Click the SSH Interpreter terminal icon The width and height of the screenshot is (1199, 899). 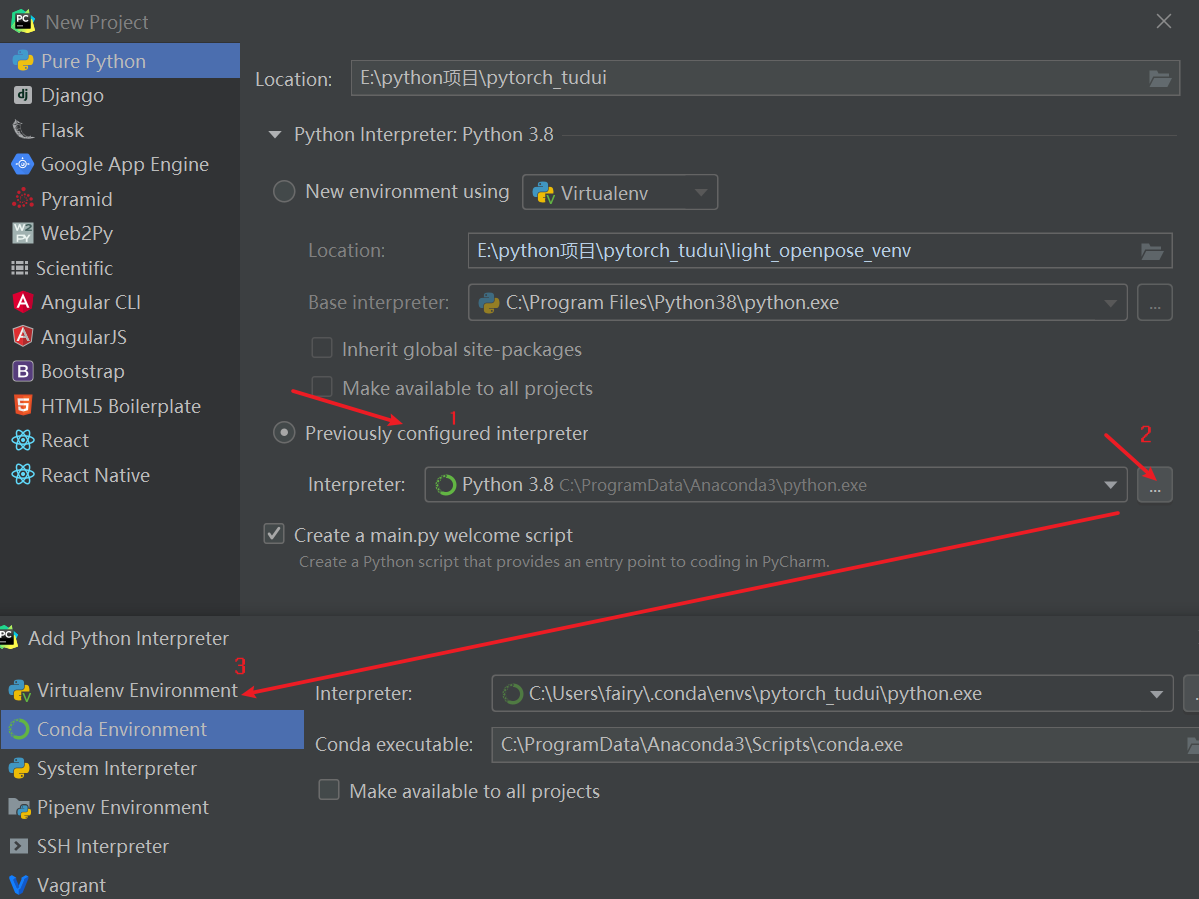(x=18, y=846)
